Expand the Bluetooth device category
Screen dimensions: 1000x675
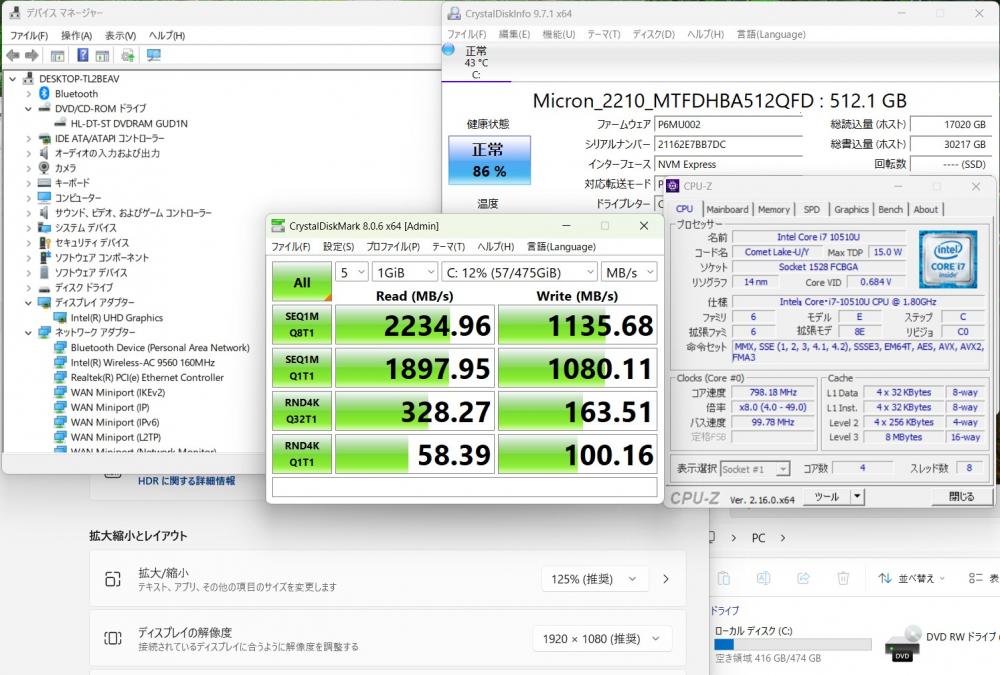point(28,93)
